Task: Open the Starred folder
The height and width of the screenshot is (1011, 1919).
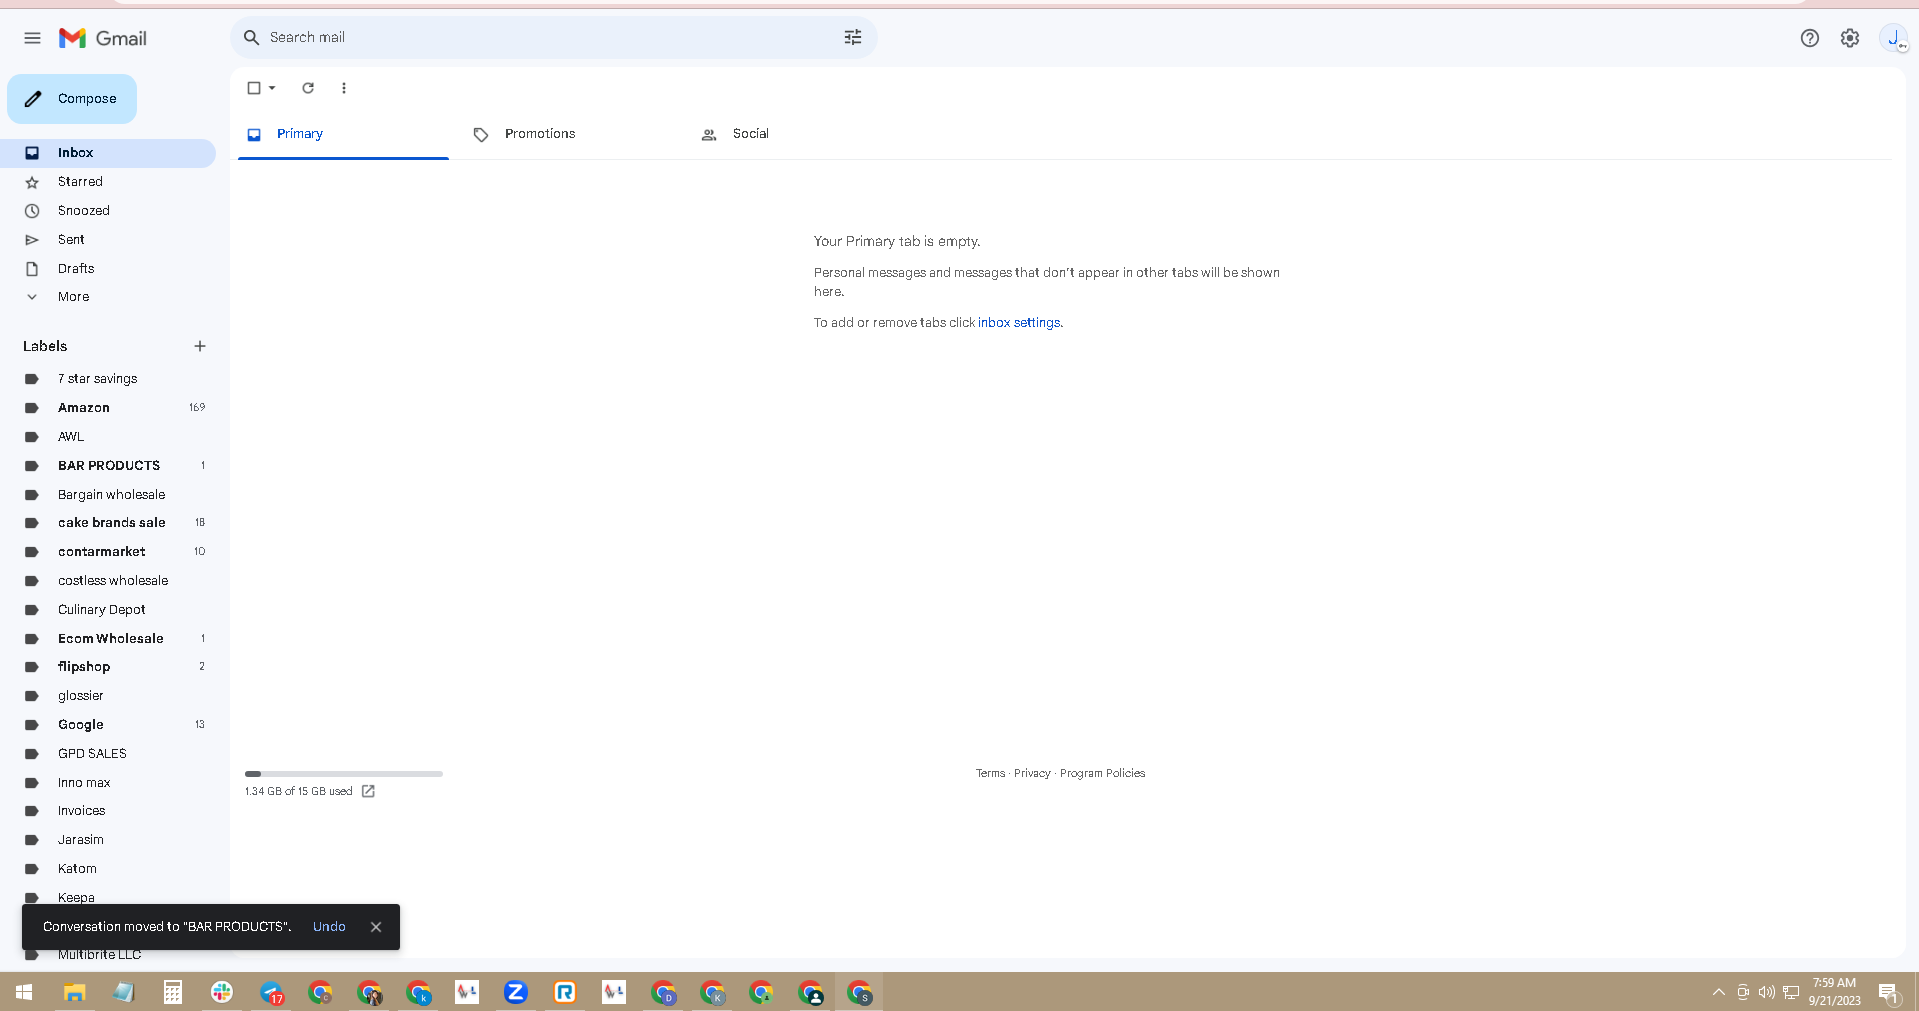Action: (108, 182)
